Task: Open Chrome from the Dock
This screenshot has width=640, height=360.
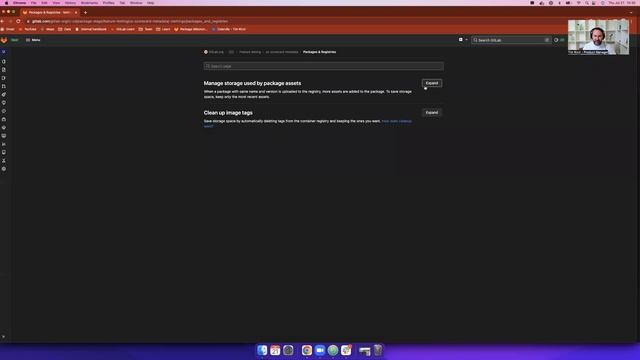Action: [307, 350]
